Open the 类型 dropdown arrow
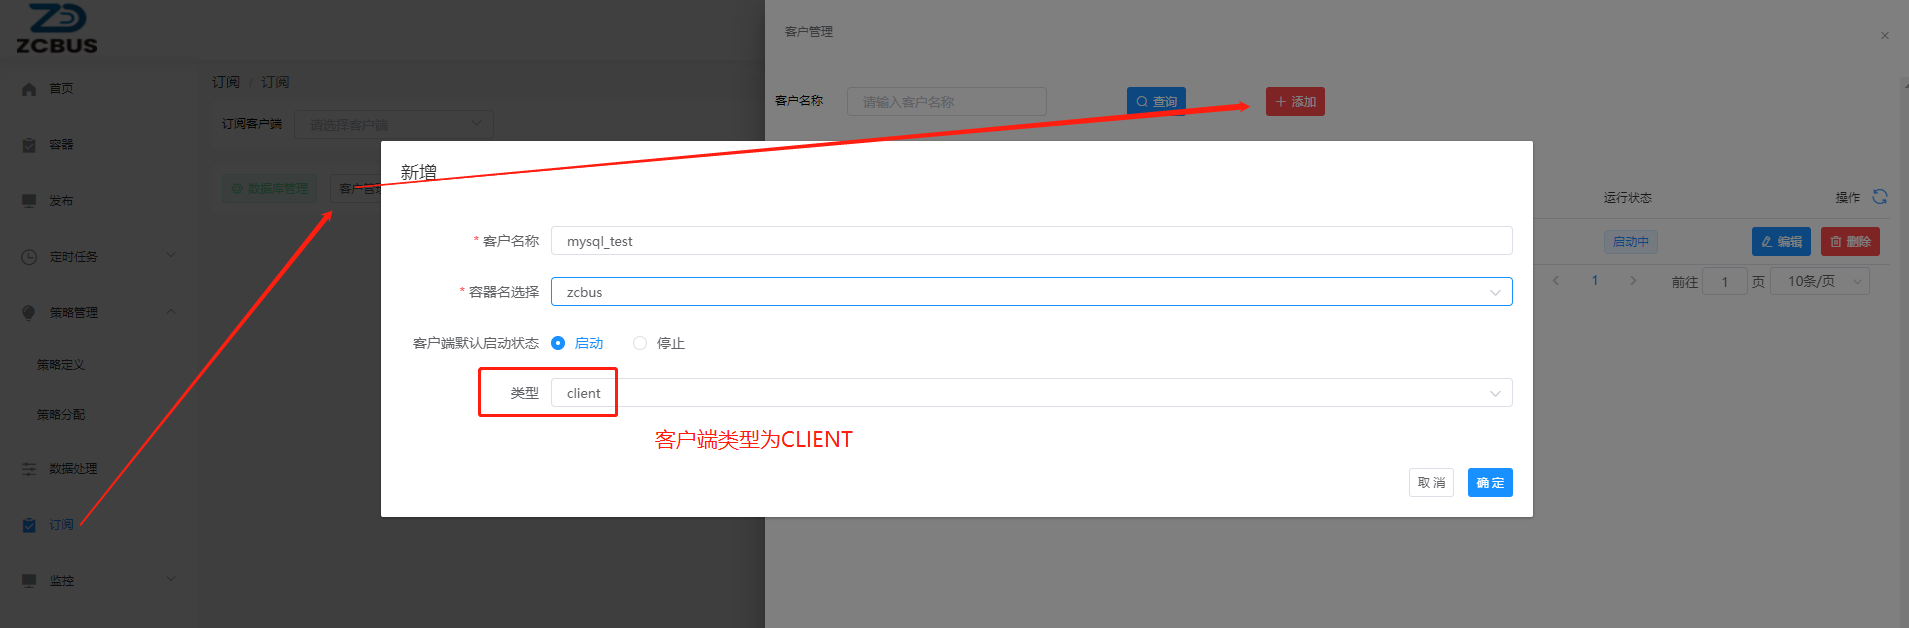1909x628 pixels. click(1495, 393)
